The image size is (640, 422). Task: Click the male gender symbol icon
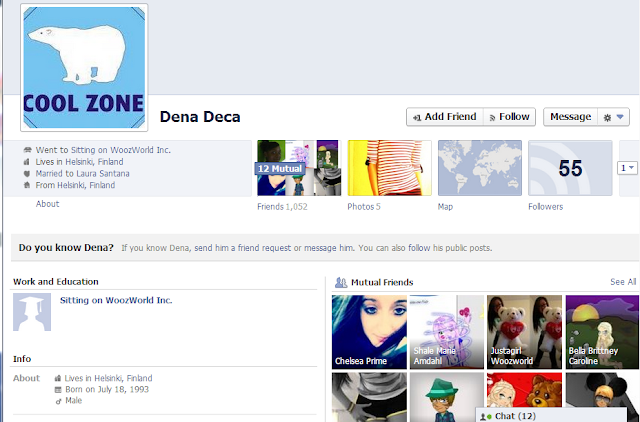(x=58, y=401)
